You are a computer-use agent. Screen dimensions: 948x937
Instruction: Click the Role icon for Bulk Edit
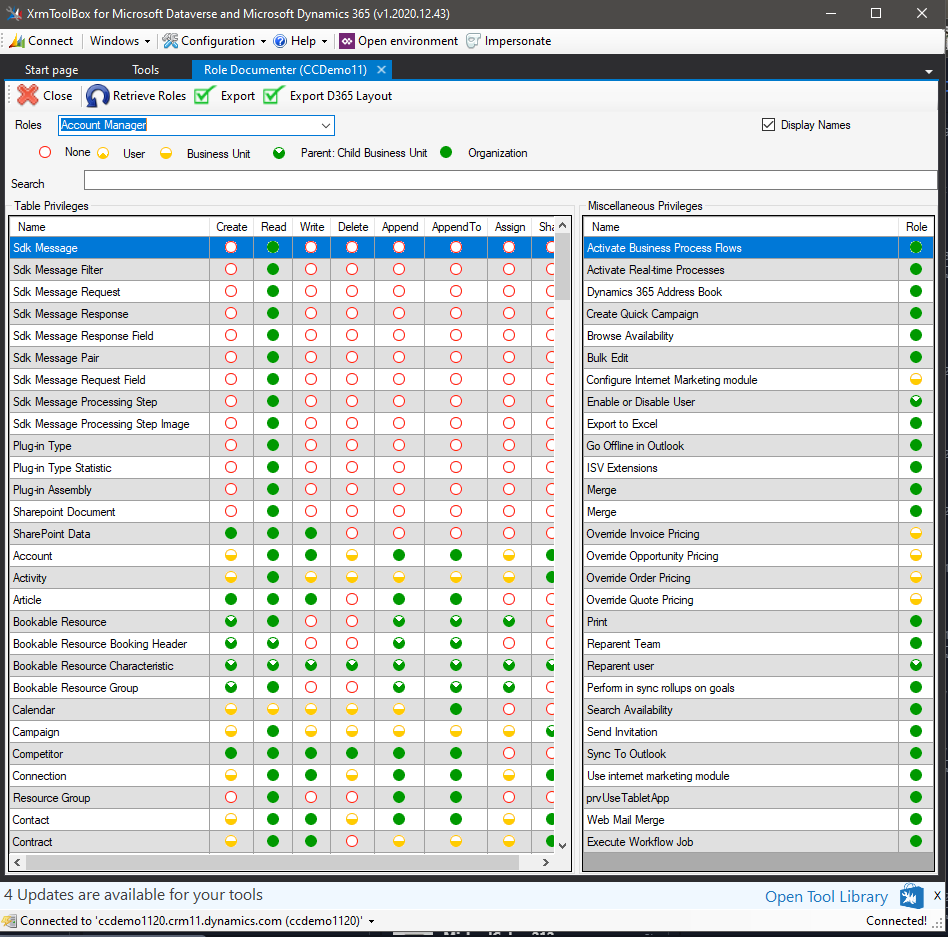click(916, 357)
